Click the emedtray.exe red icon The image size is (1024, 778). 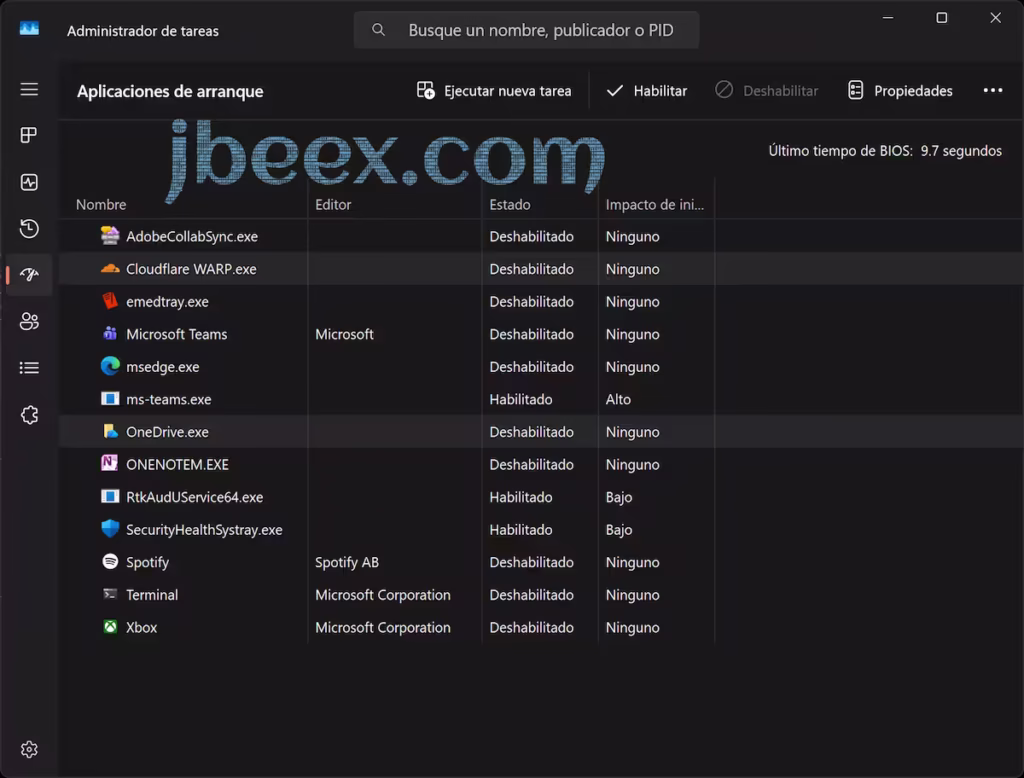pyautogui.click(x=110, y=300)
